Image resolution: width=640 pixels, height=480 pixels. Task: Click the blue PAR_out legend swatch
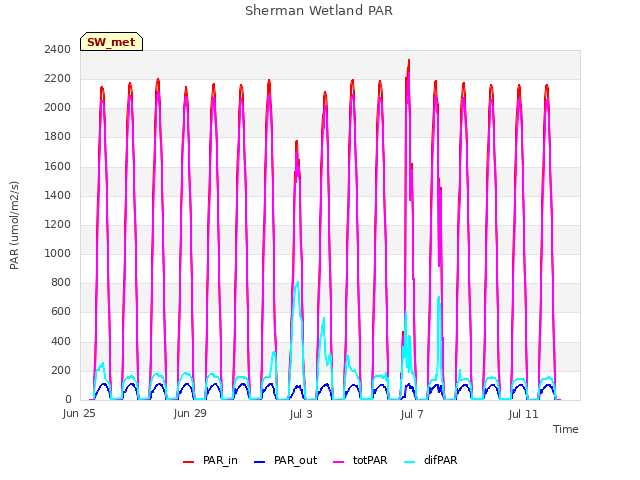[x=259, y=462]
